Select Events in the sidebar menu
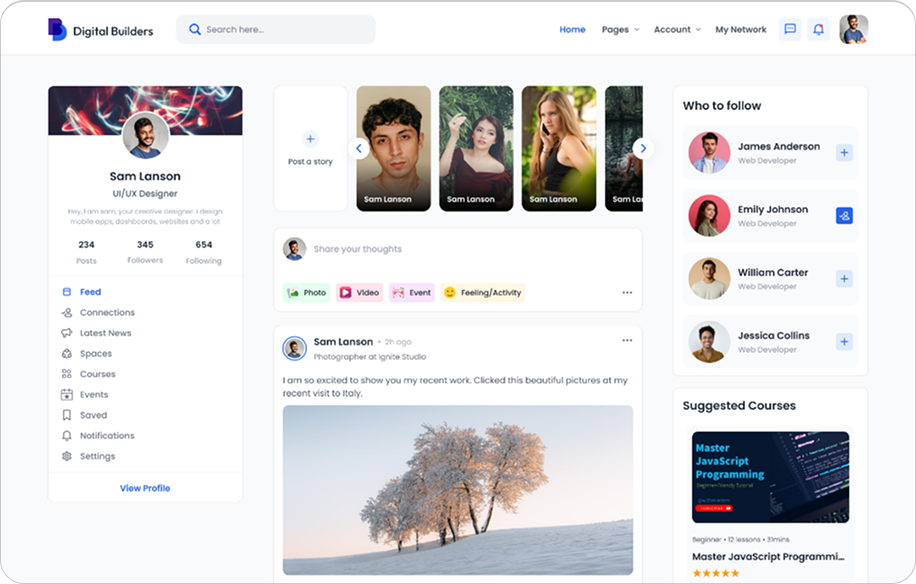 (94, 394)
